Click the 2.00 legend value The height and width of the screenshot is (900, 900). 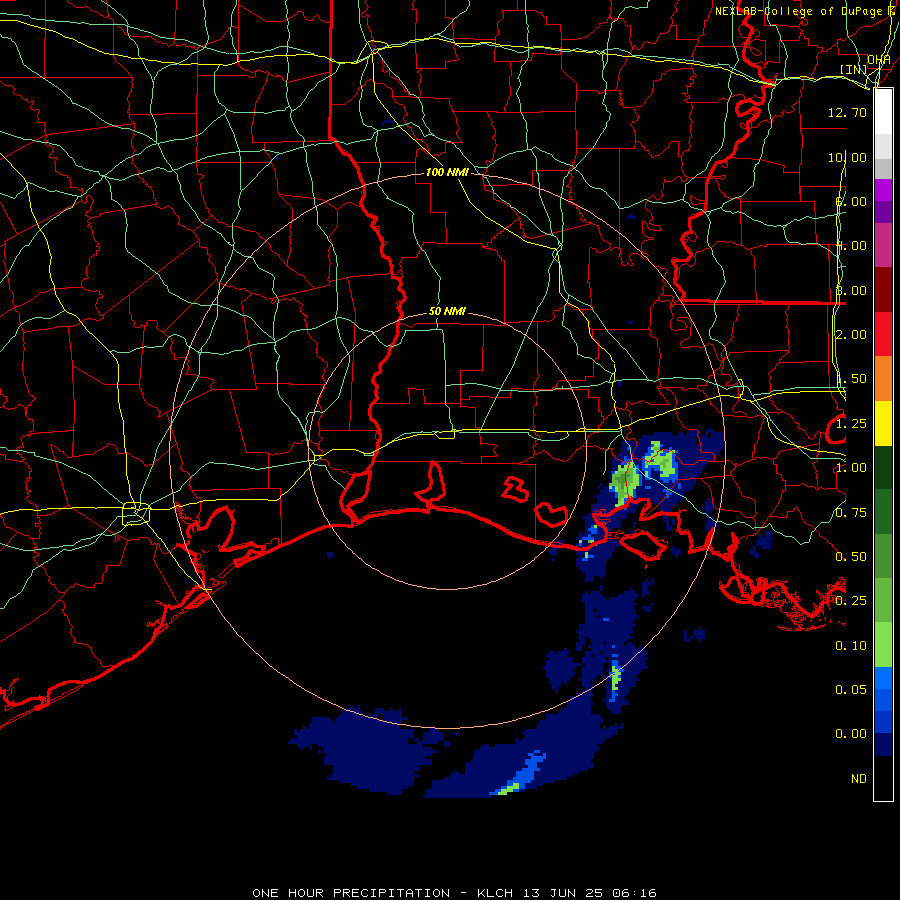pos(851,335)
